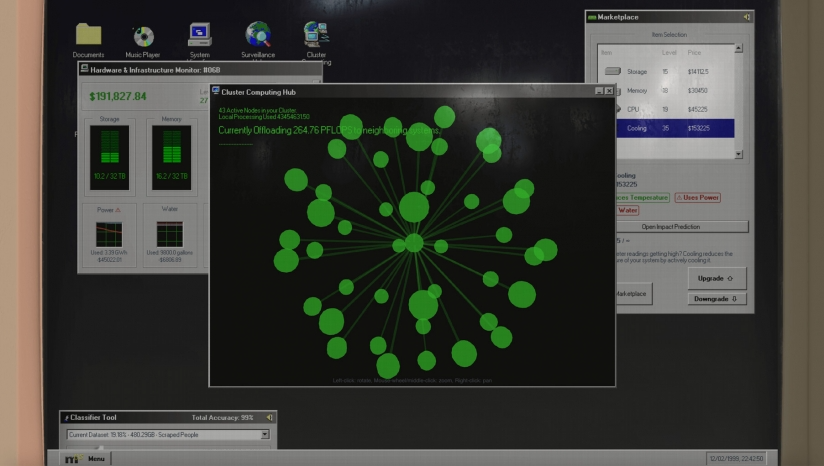Click the item list scroll-up arrow

[738, 48]
